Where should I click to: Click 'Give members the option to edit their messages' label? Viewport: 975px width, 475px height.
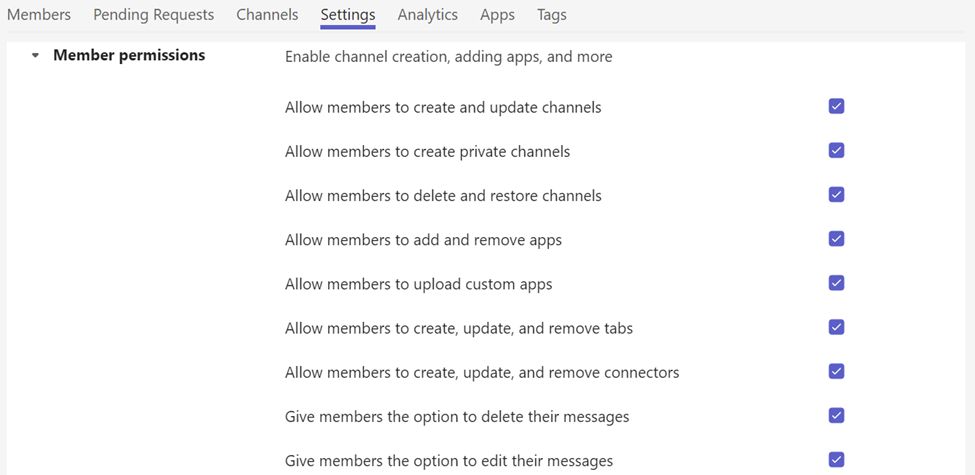449,461
